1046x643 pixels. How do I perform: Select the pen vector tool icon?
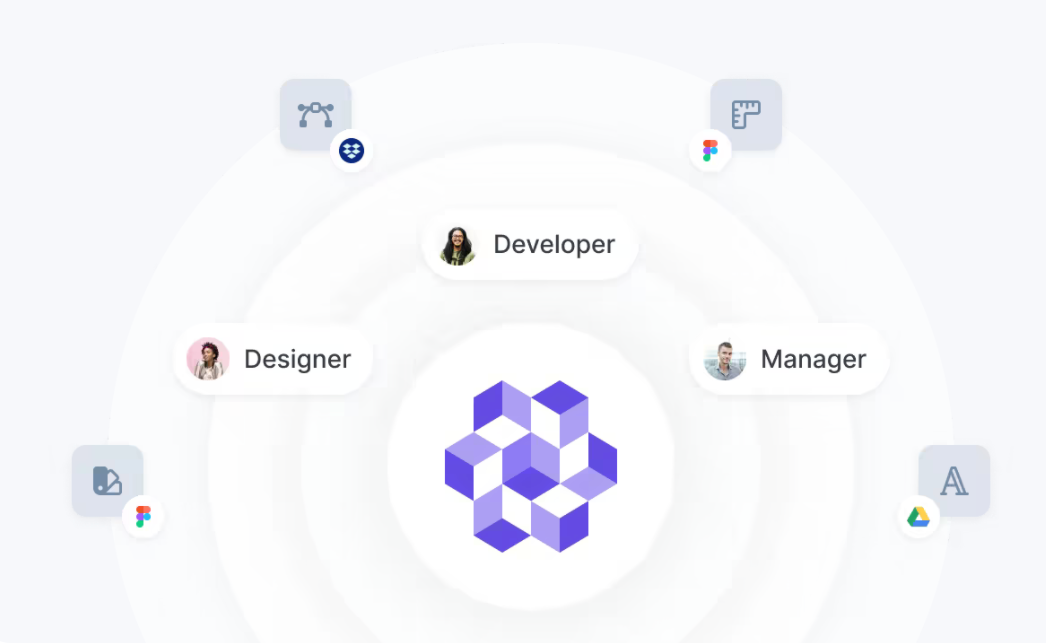[315, 112]
